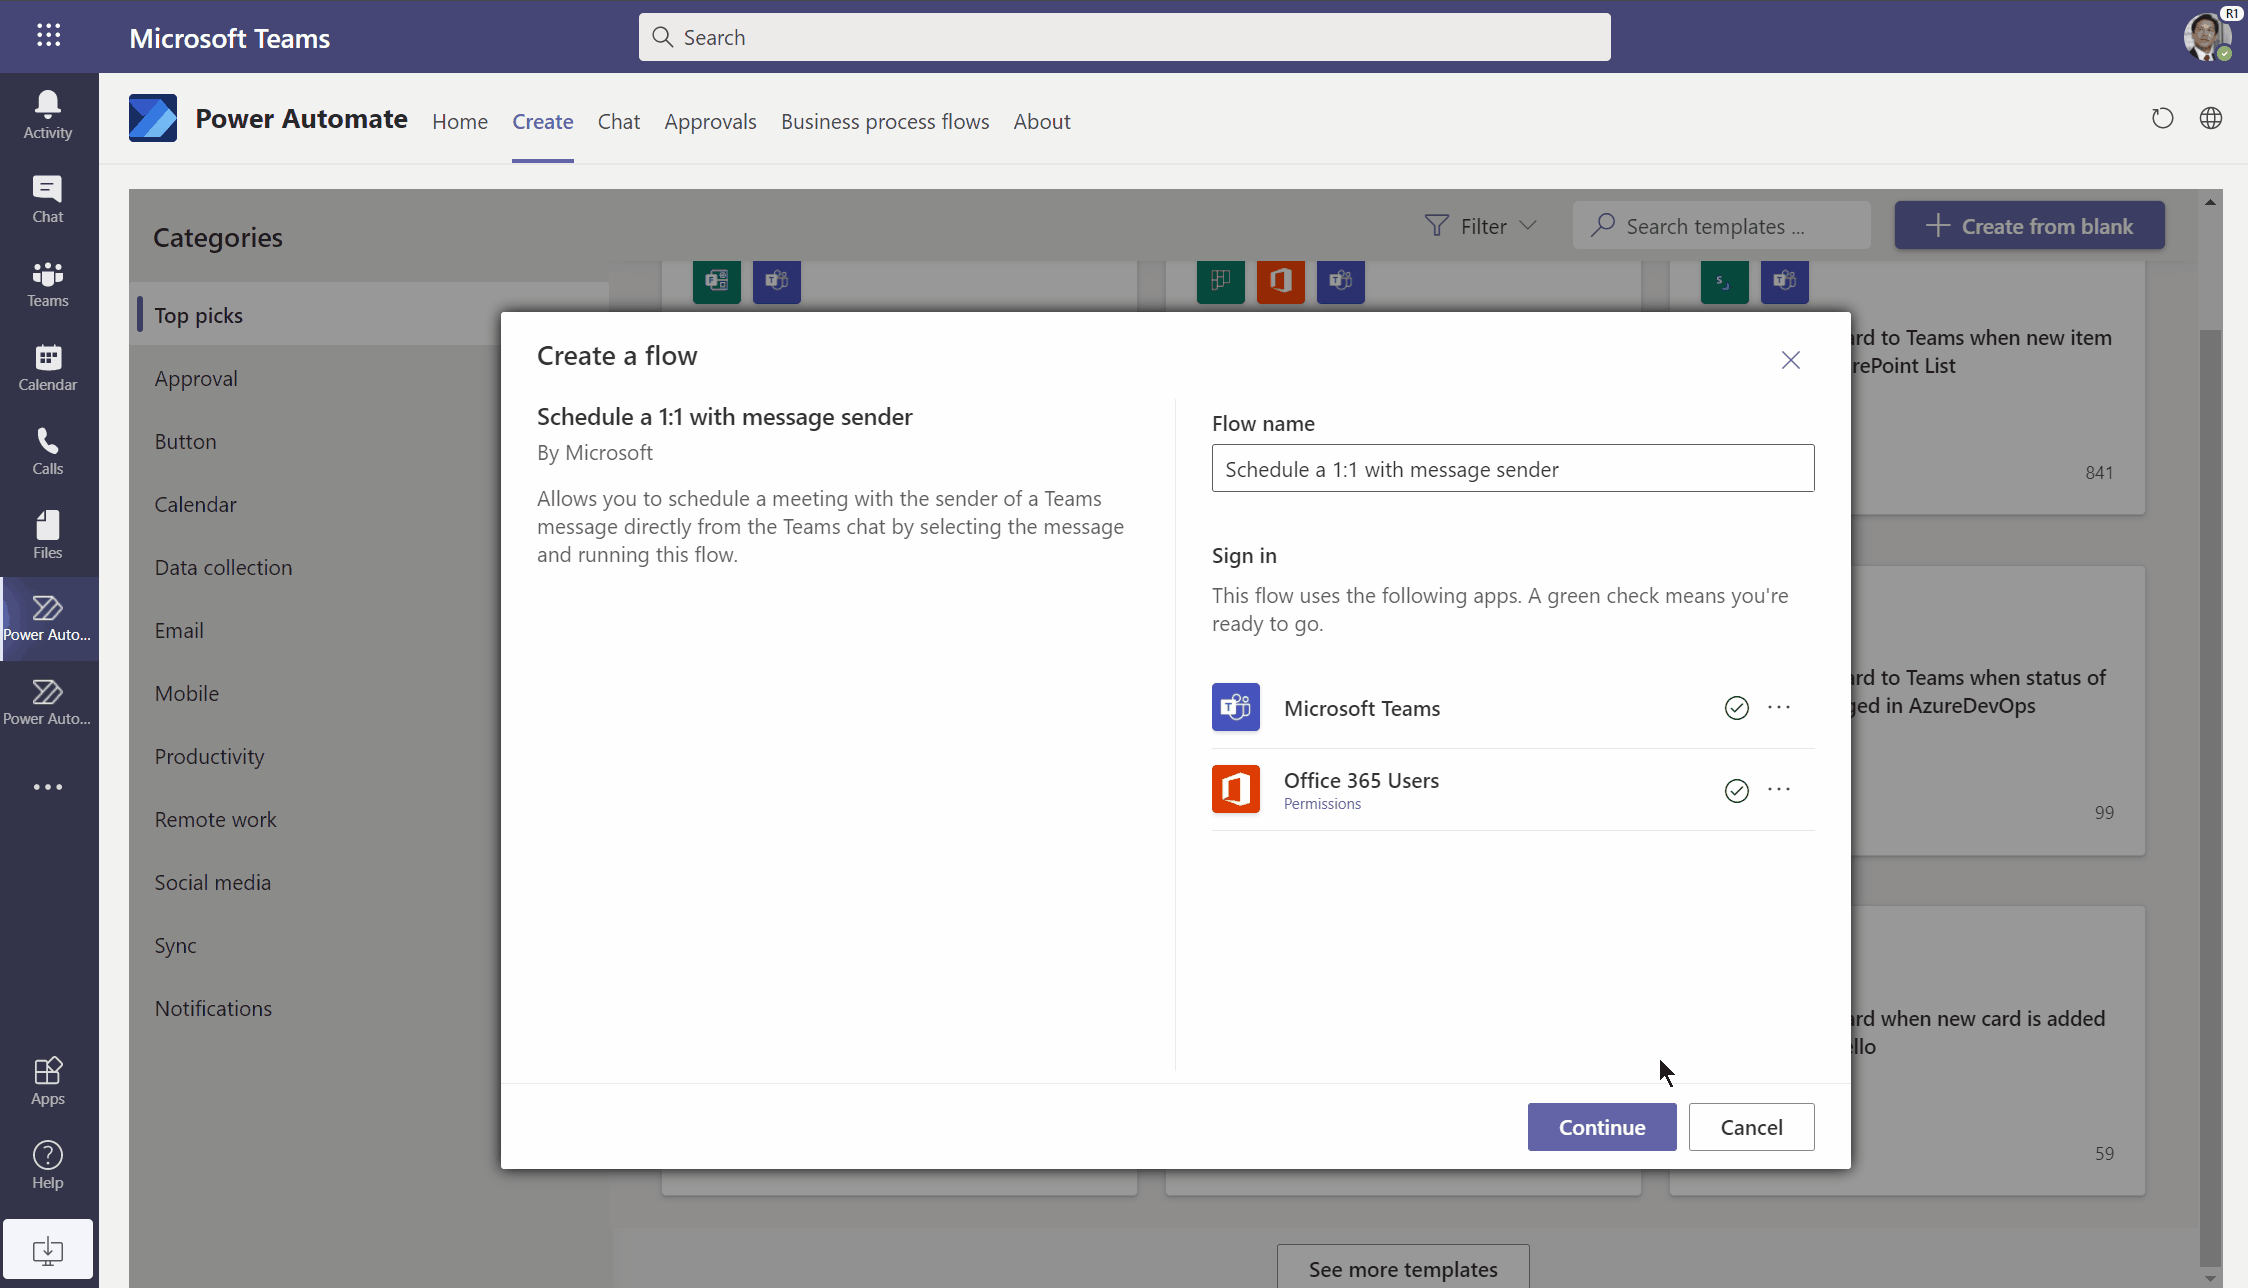Switch to the Approvals tab

(x=710, y=121)
